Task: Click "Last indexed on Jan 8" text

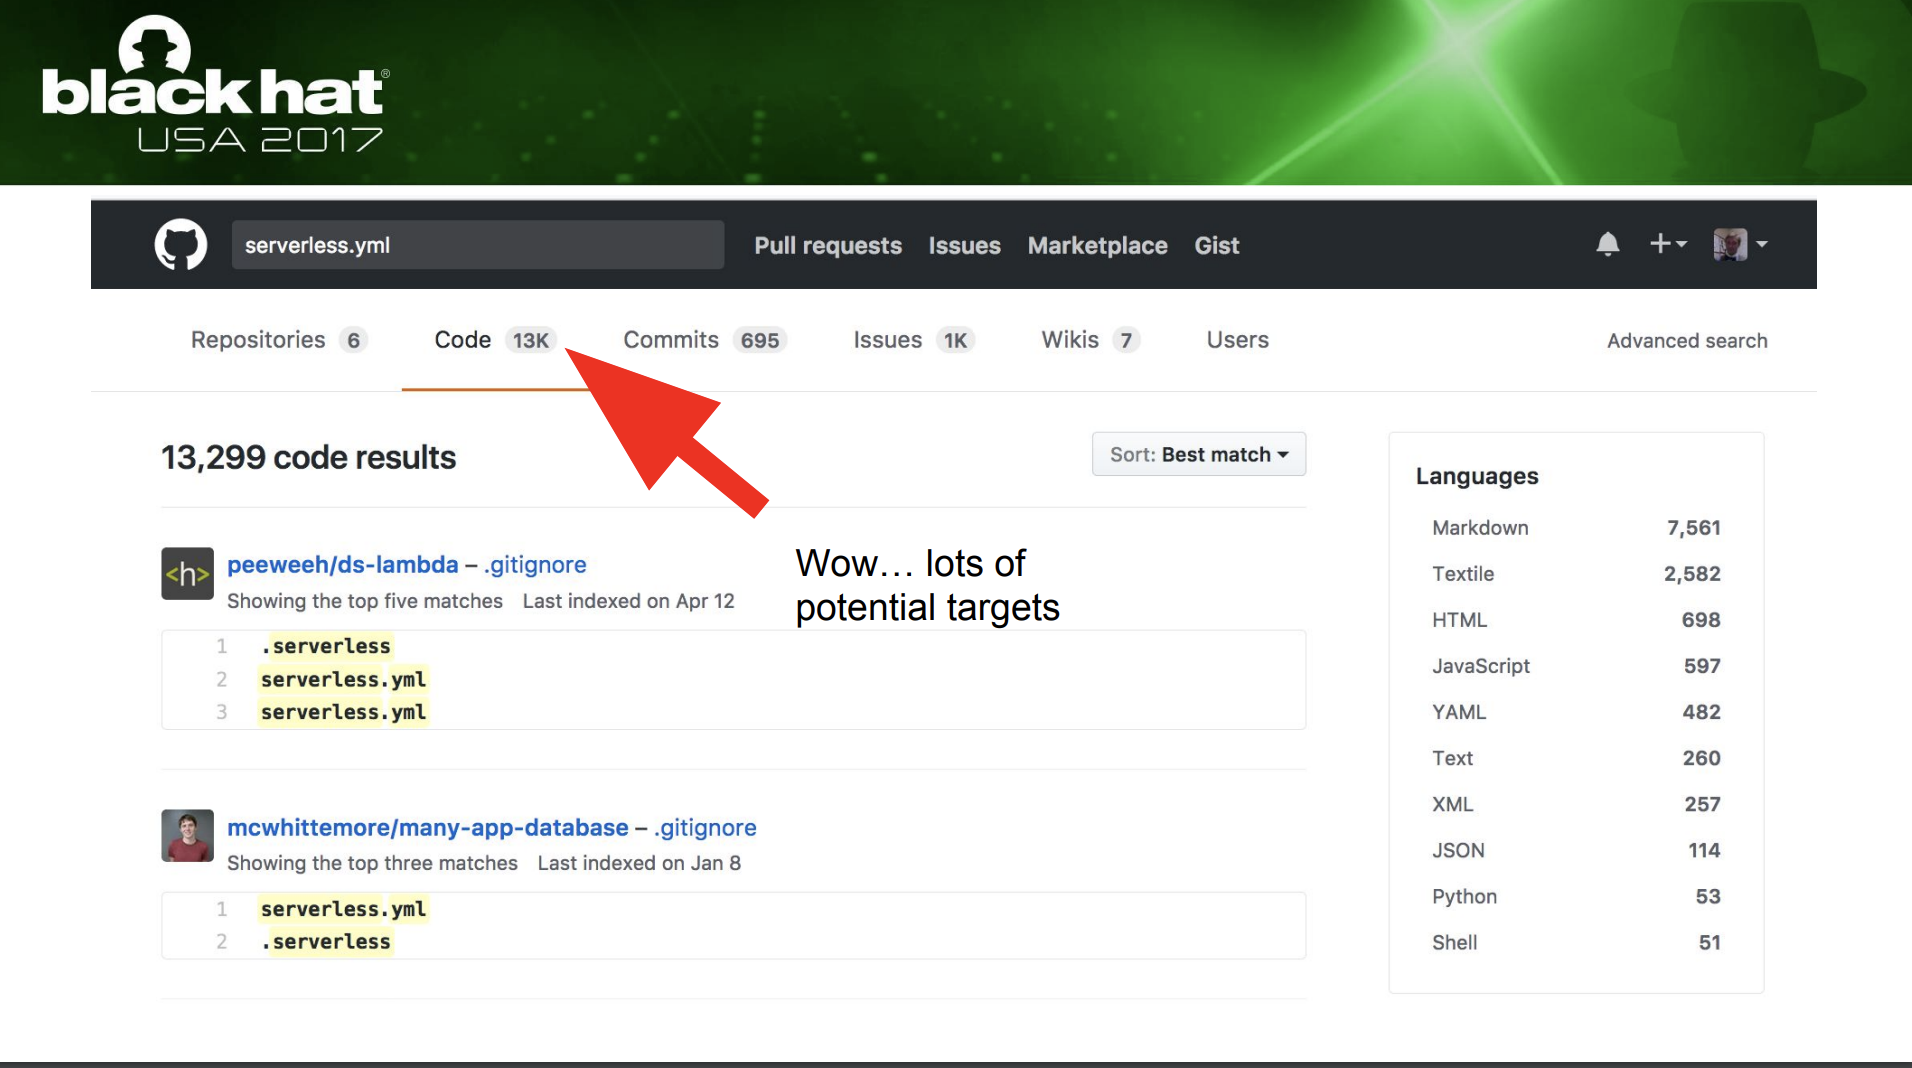Action: click(x=639, y=863)
